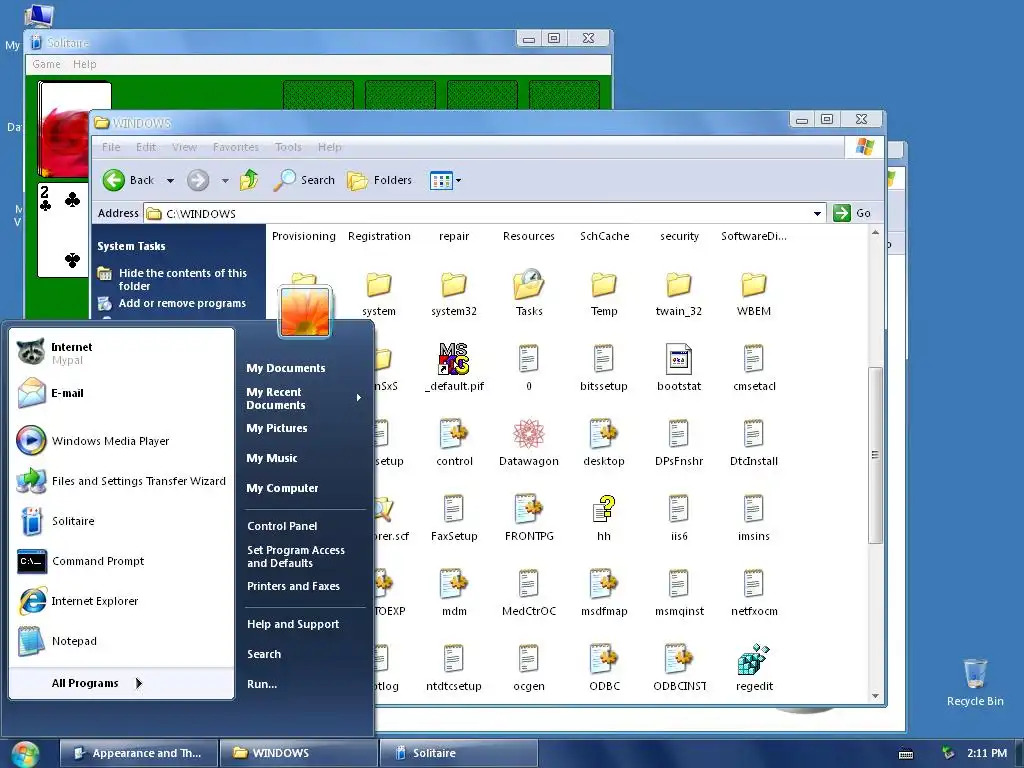1024x768 pixels.
Task: Select the ODBCINST file icon
Action: [679, 659]
